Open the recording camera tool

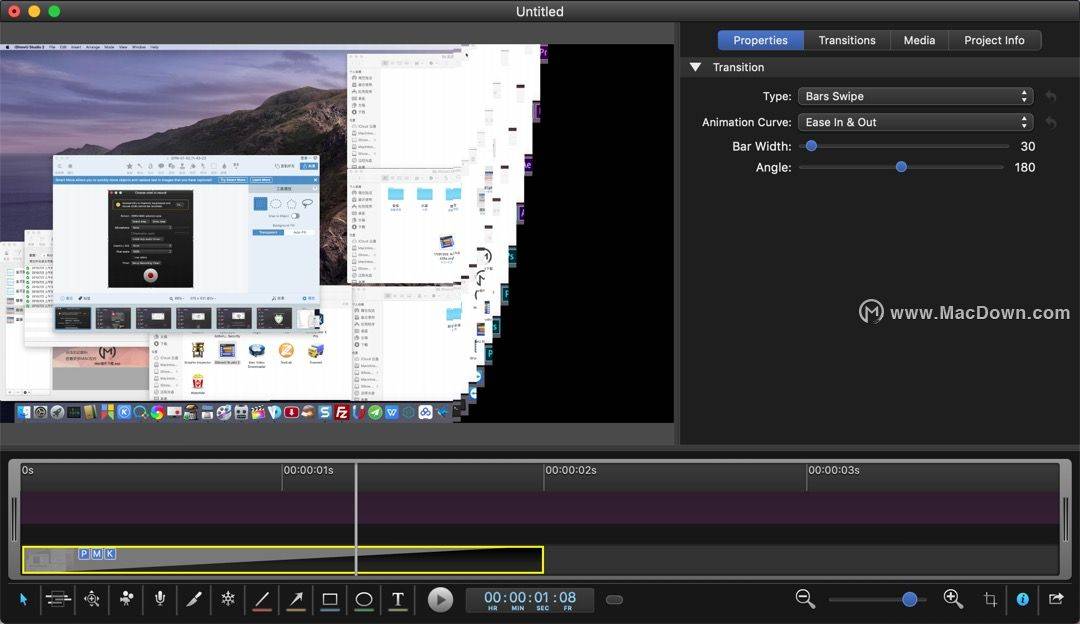(x=126, y=599)
